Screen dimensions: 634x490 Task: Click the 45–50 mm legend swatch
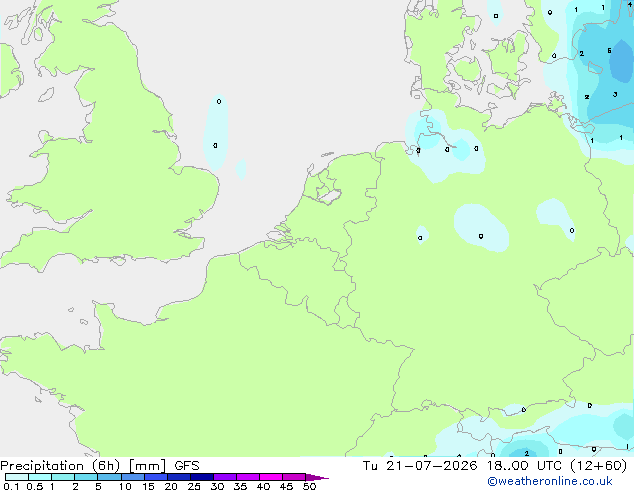tap(294, 477)
